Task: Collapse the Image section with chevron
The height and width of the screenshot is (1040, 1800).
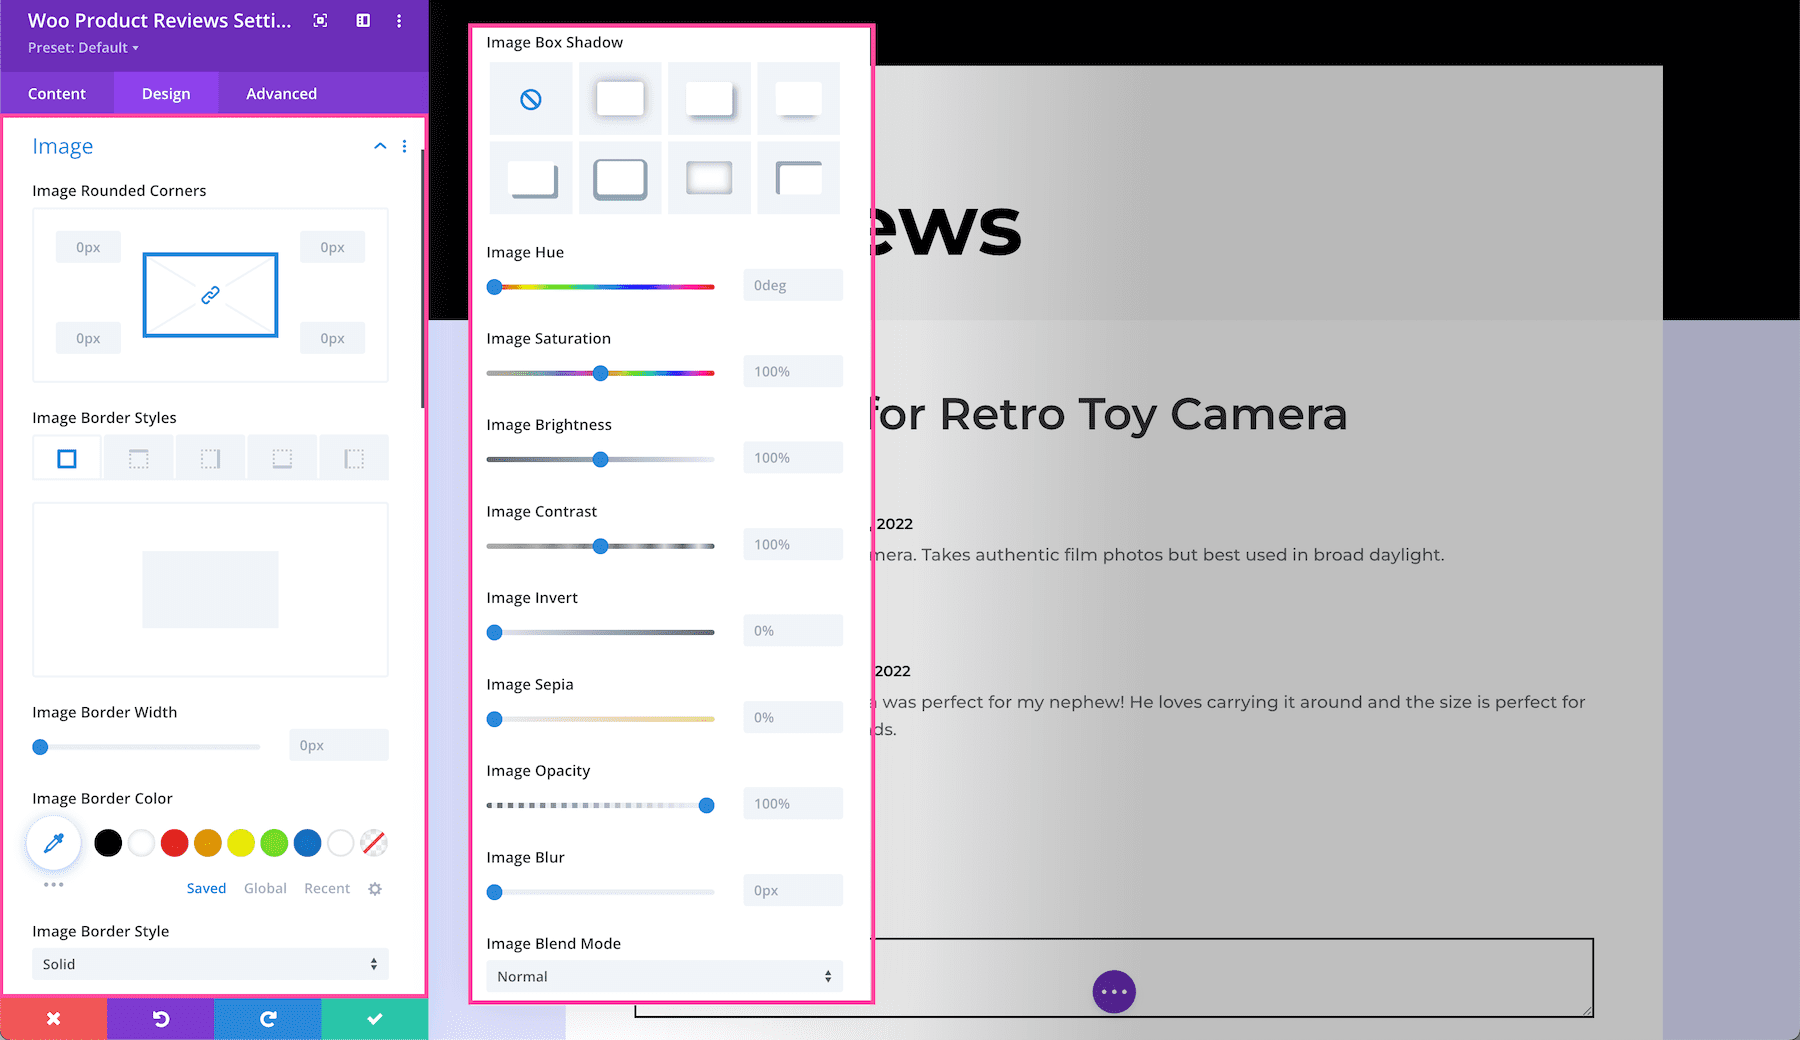Action: coord(380,146)
